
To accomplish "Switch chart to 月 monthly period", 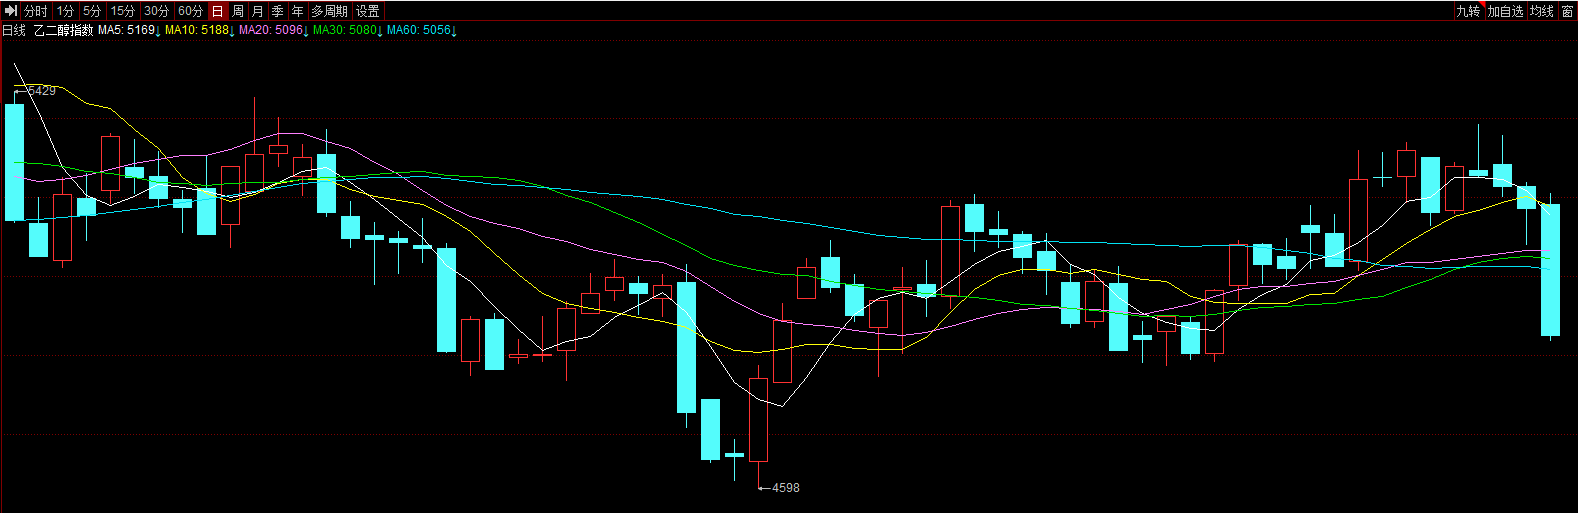I will click(x=258, y=11).
